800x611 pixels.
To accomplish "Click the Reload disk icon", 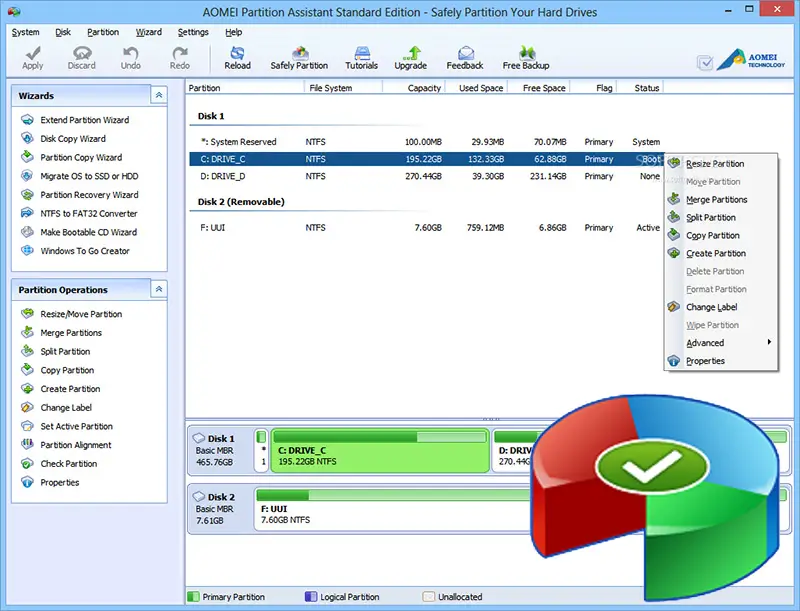I will (237, 57).
